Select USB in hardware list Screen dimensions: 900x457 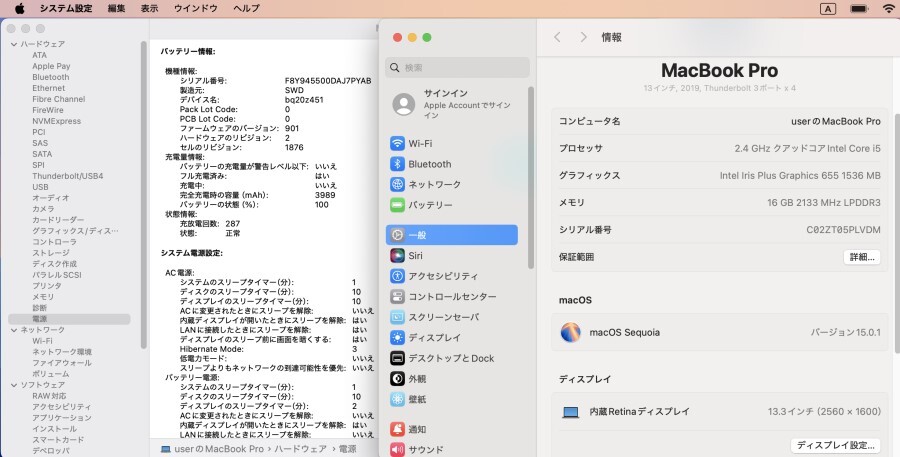(x=40, y=187)
